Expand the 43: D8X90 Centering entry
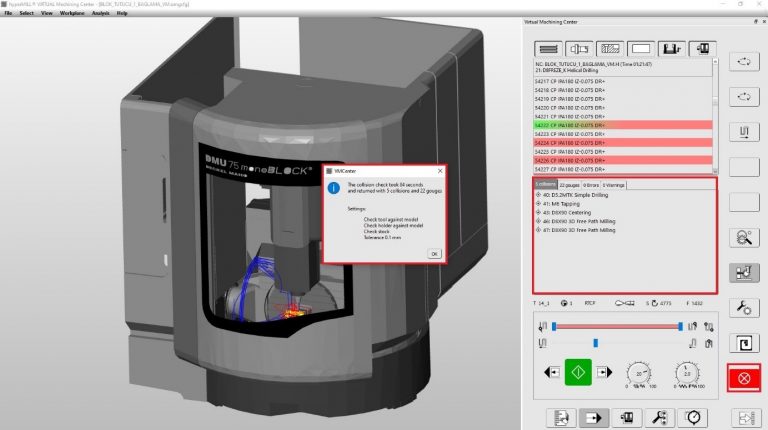This screenshot has height=430, width=768. point(539,212)
